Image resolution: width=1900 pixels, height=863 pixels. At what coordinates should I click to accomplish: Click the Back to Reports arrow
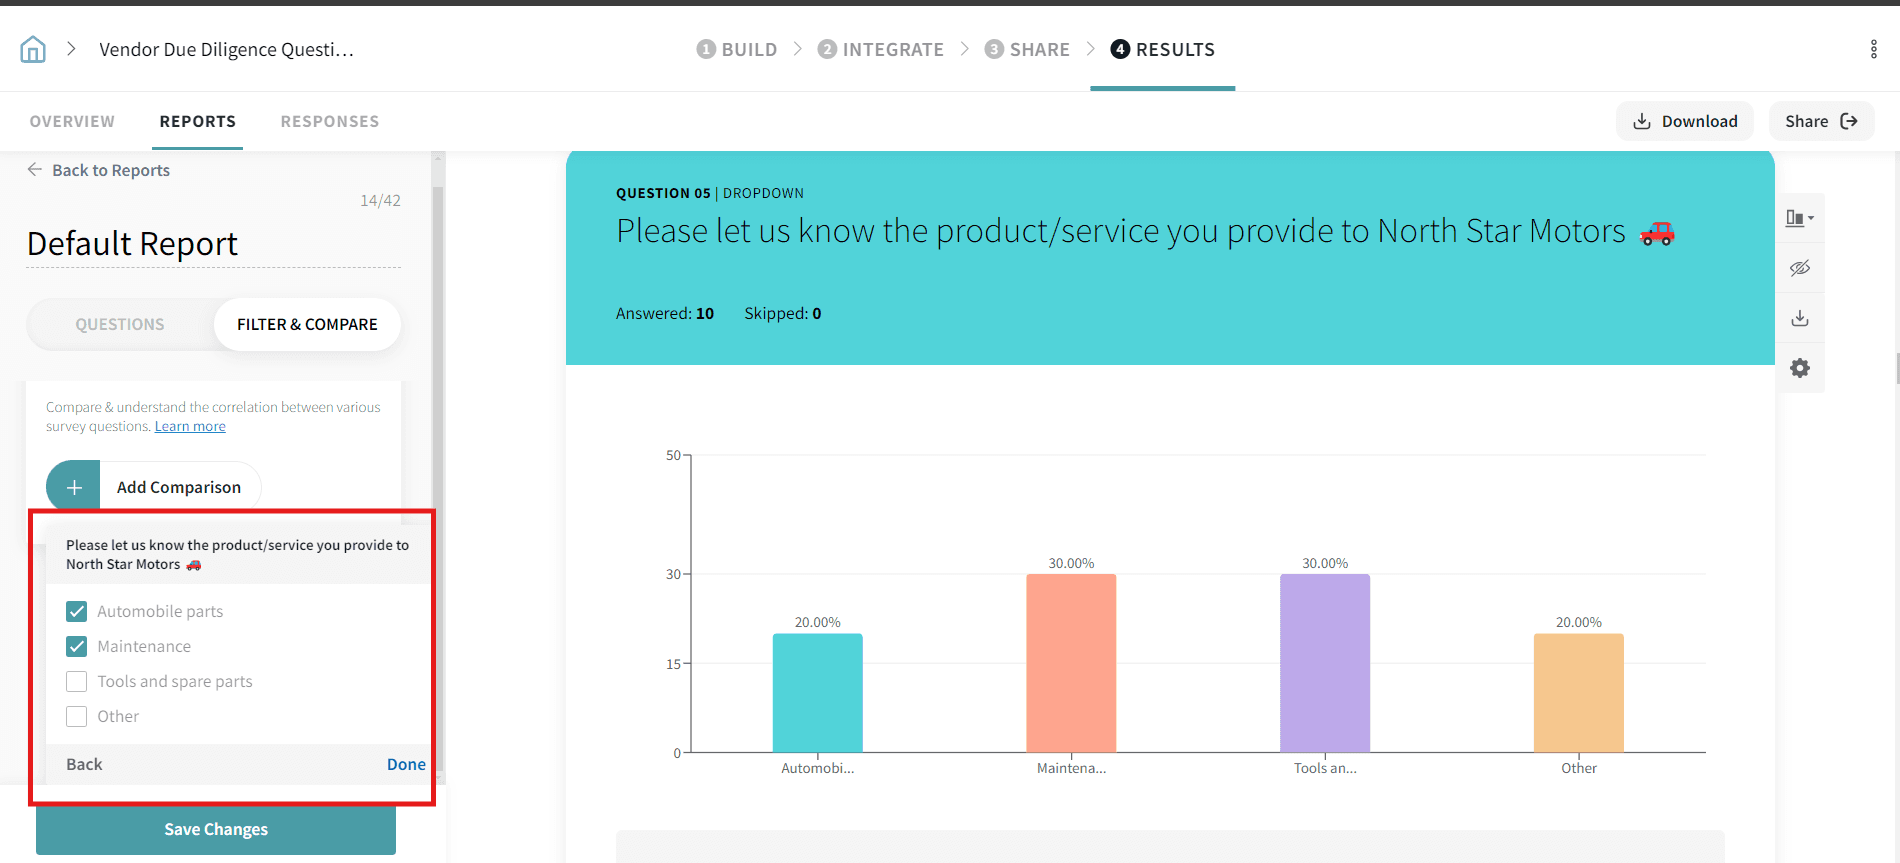click(35, 170)
